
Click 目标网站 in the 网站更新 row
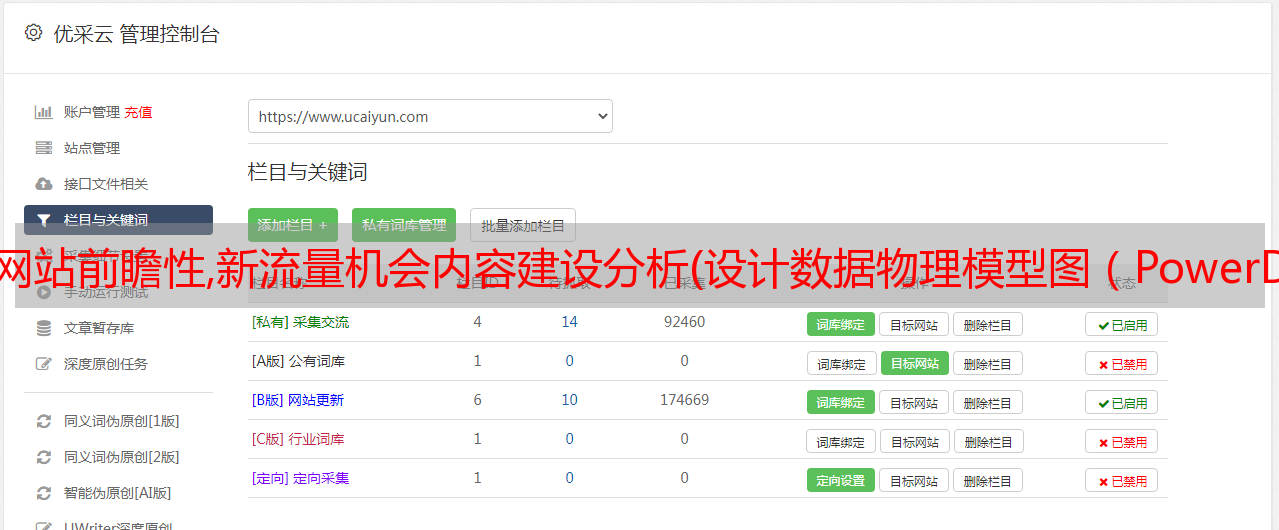pyautogui.click(x=914, y=402)
